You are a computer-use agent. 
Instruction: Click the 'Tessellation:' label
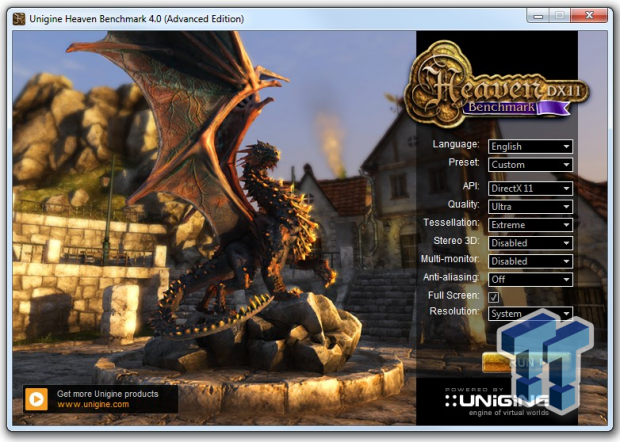[451, 223]
